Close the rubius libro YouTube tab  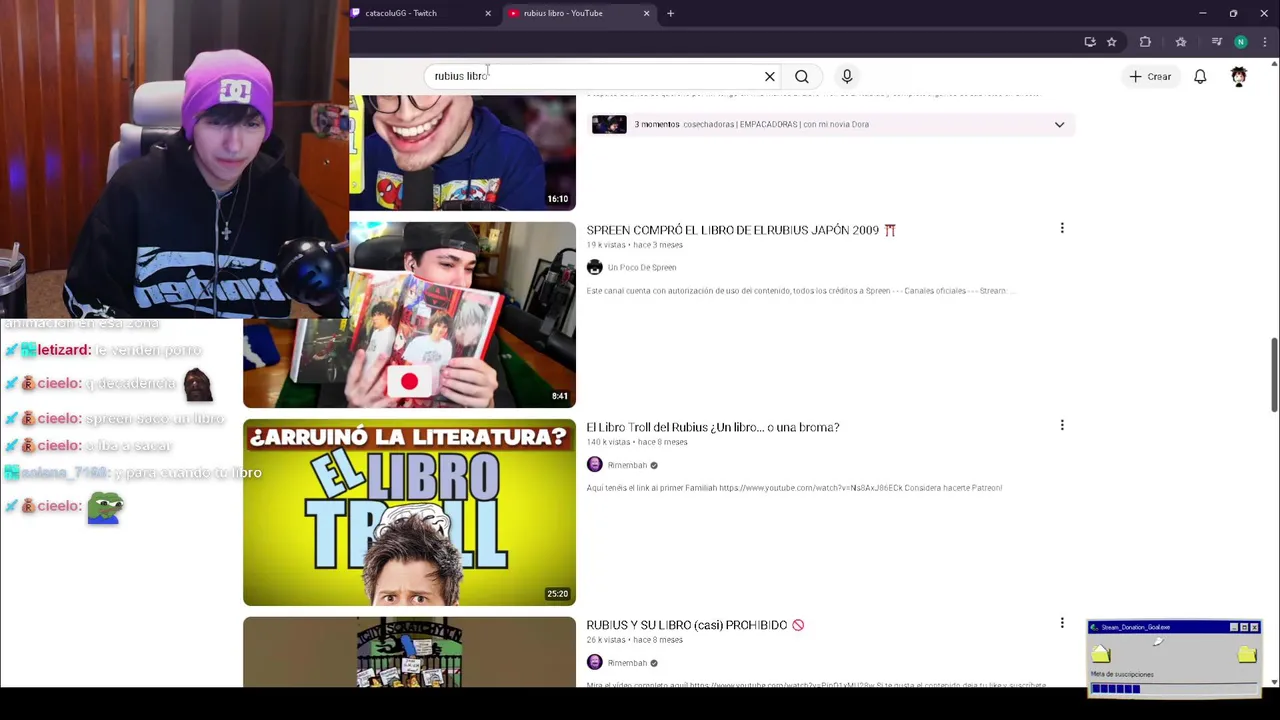pyautogui.click(x=646, y=13)
